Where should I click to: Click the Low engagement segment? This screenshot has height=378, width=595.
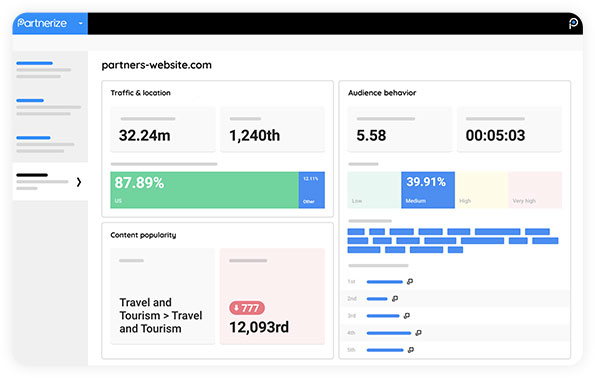[374, 190]
